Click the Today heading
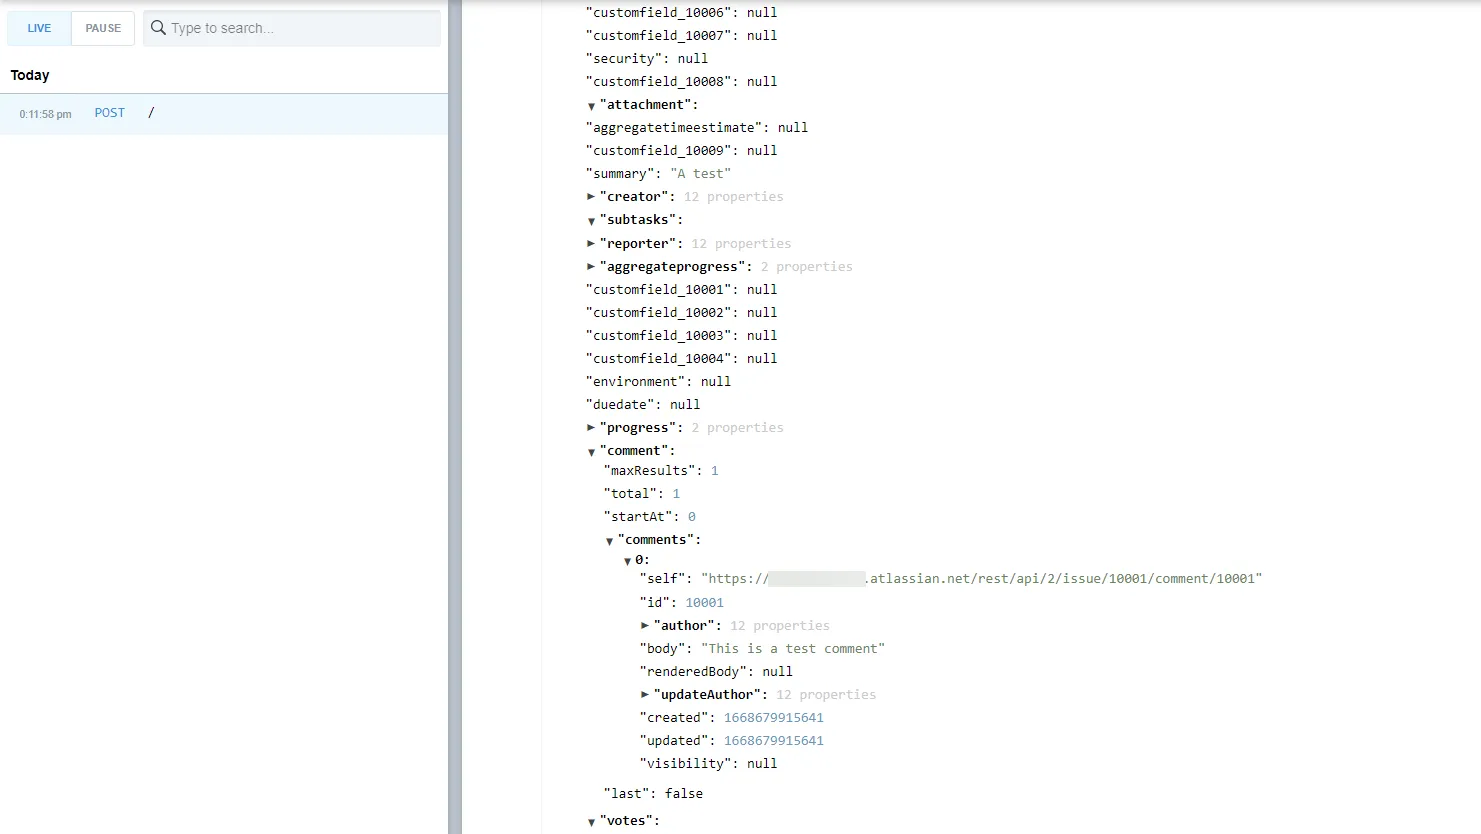This screenshot has height=834, width=1481. tap(30, 75)
